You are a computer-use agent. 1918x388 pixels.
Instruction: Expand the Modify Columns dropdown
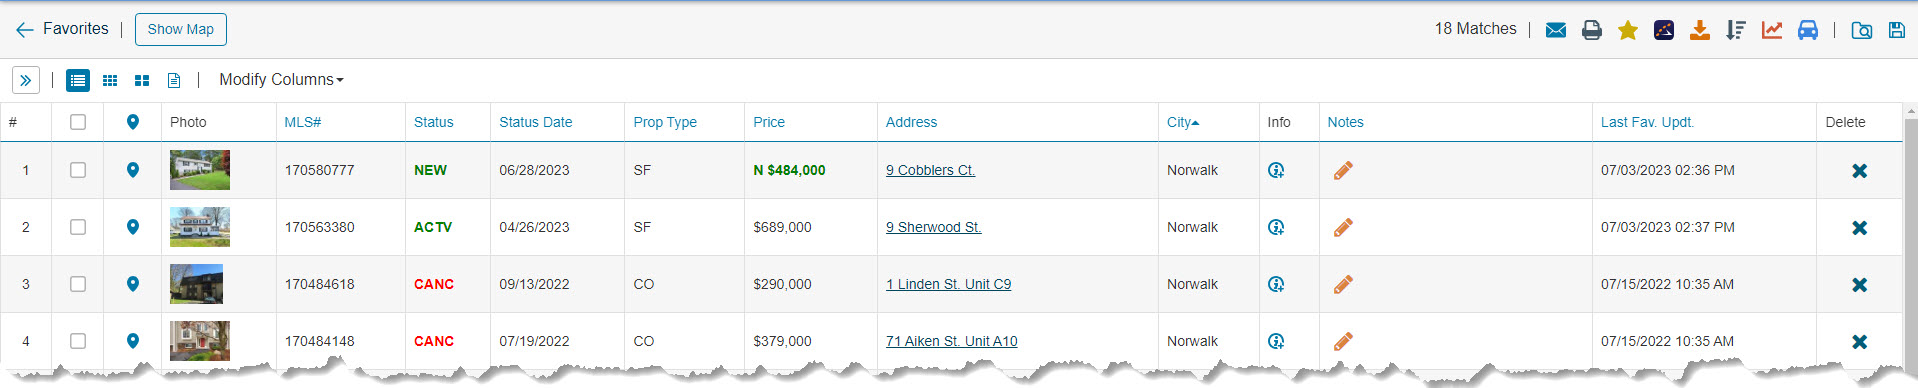coord(281,79)
